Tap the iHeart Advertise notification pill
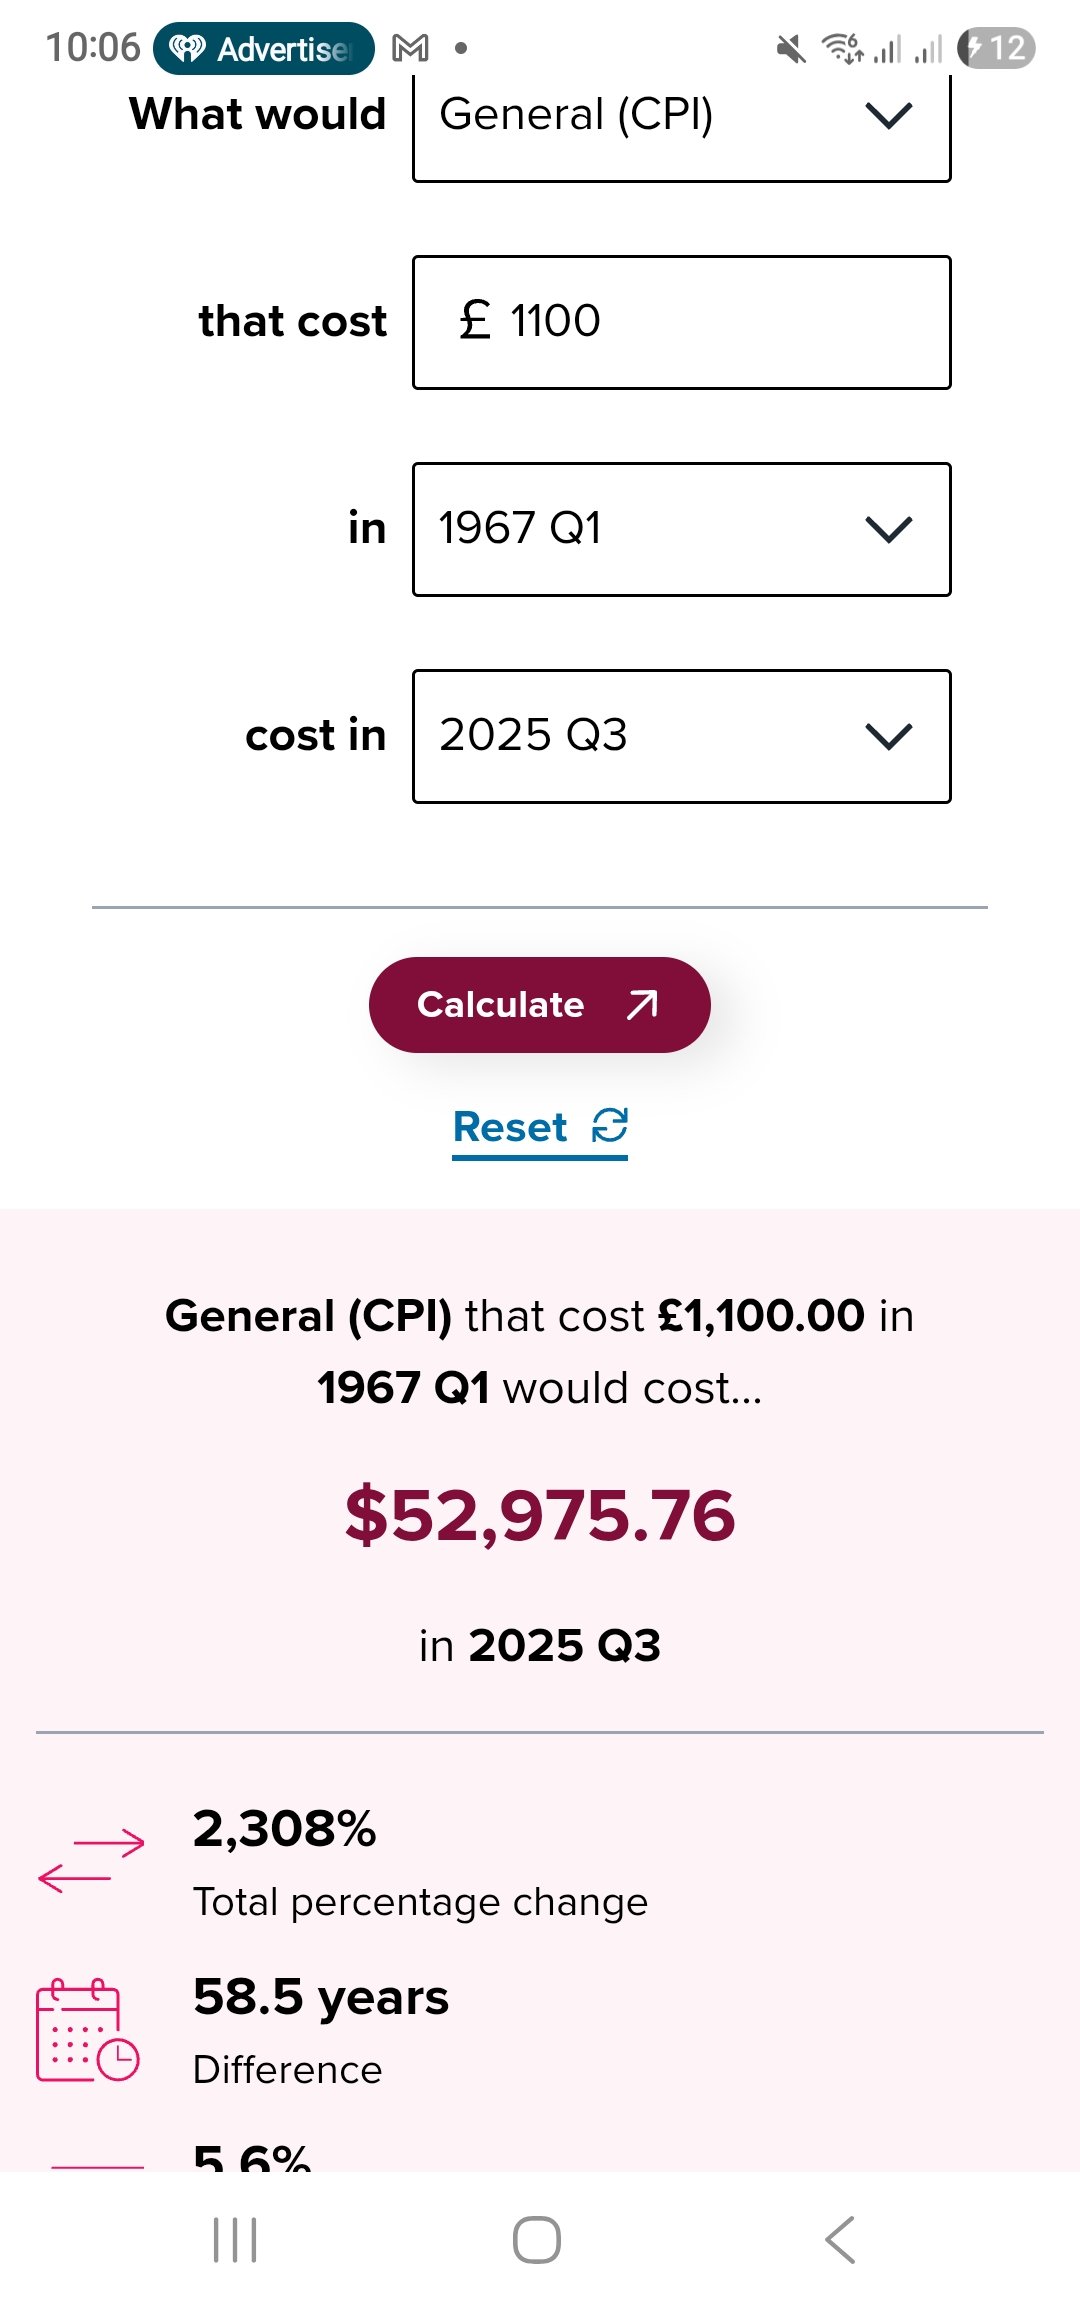 point(264,48)
